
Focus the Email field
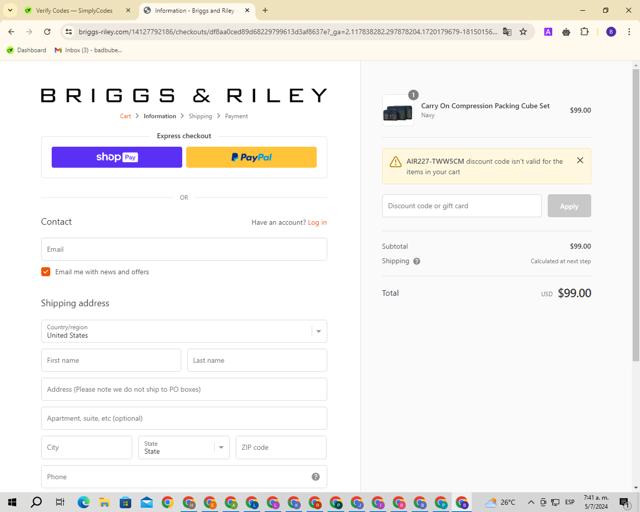pyautogui.click(x=184, y=249)
